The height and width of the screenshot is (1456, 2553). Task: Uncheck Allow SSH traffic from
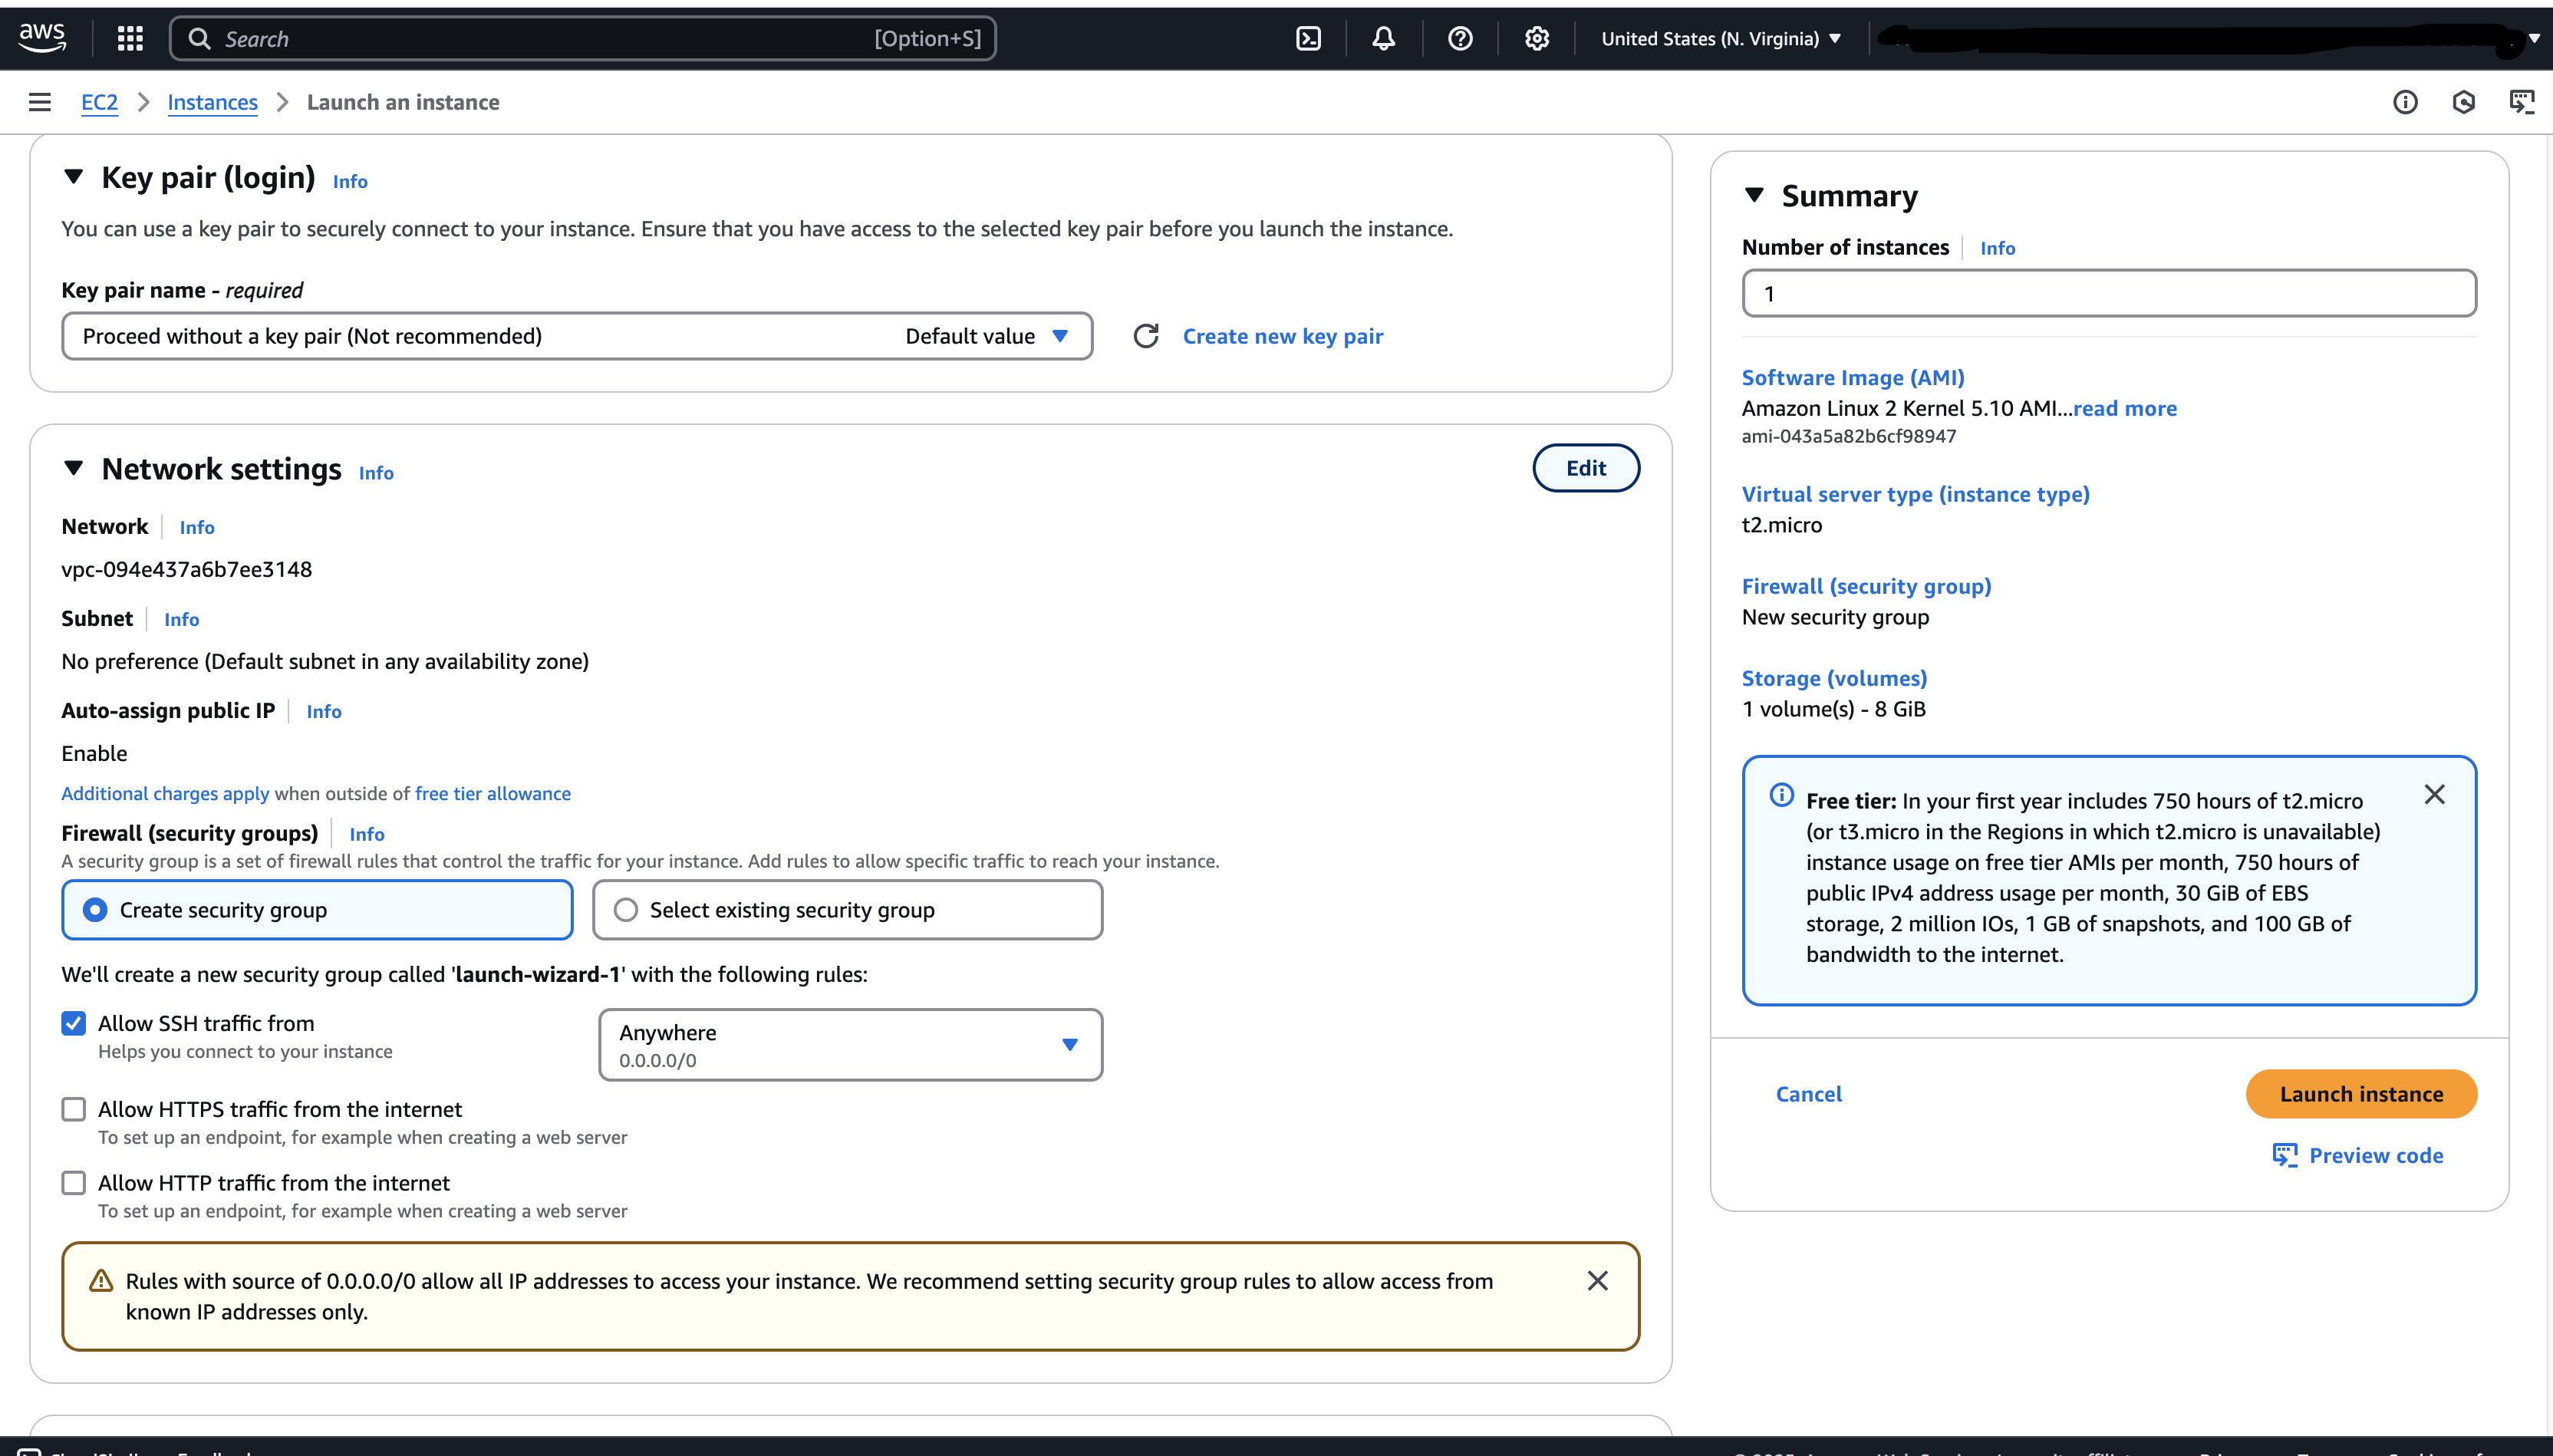pyautogui.click(x=74, y=1023)
